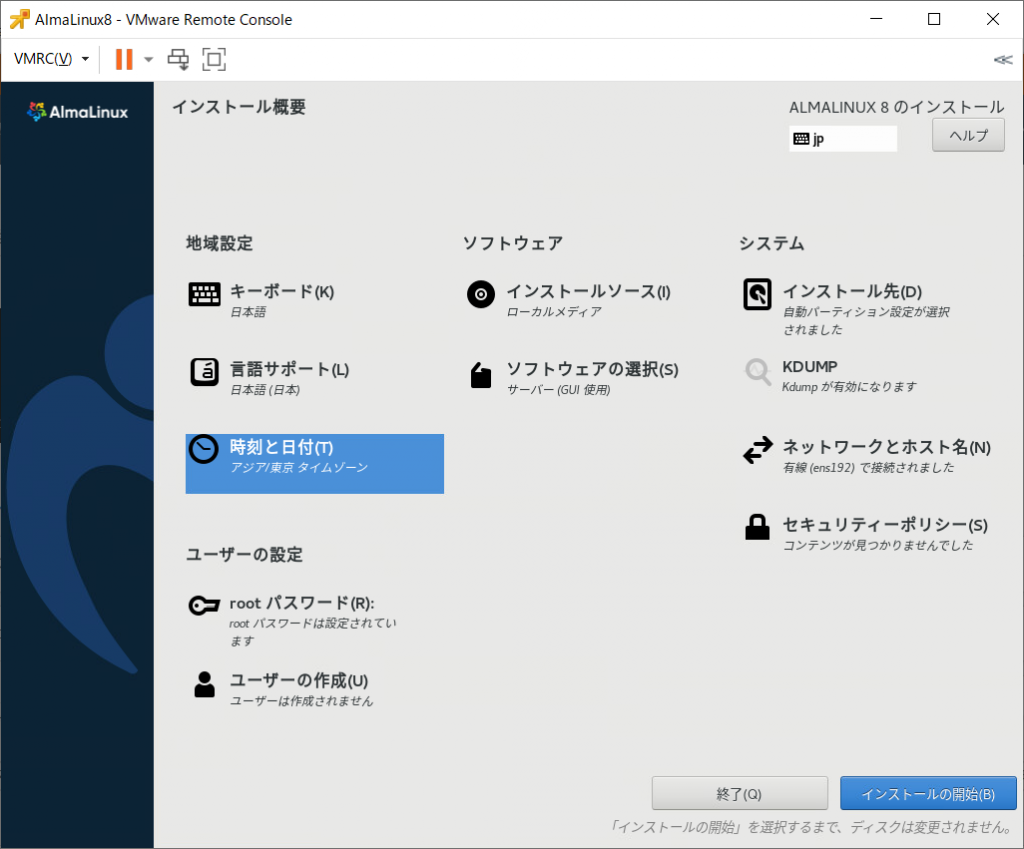Click the VMRC pause virtual machine icon
The width and height of the screenshot is (1024, 849).
[x=123, y=59]
